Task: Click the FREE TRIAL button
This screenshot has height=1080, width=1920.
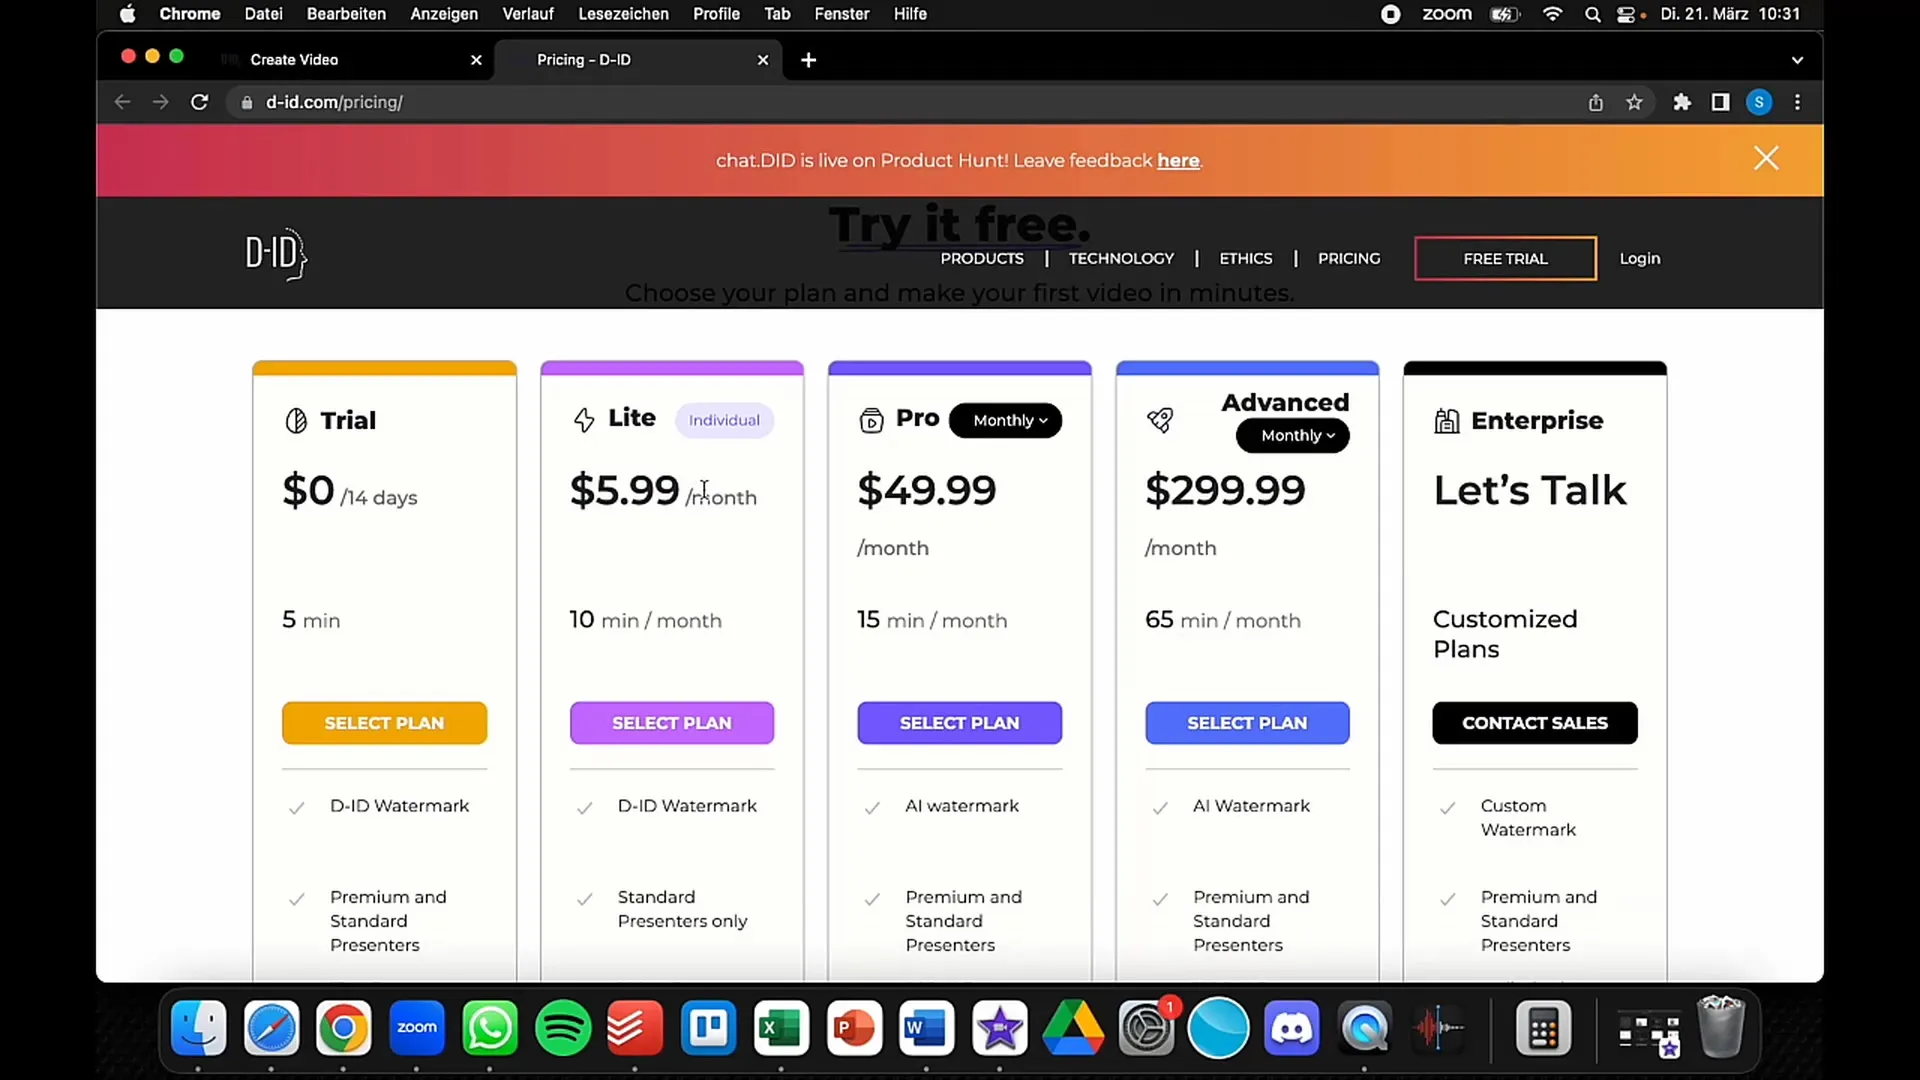Action: click(1505, 257)
